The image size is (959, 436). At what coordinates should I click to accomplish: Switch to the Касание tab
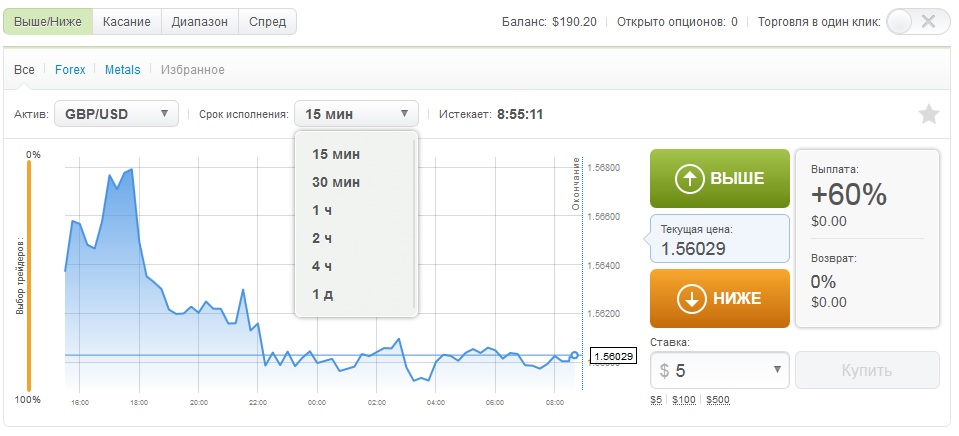tap(126, 21)
